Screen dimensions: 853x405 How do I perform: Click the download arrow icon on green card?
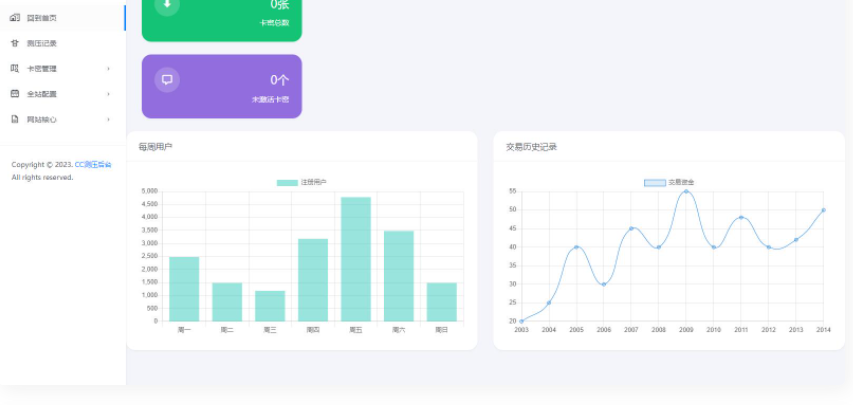[167, 5]
